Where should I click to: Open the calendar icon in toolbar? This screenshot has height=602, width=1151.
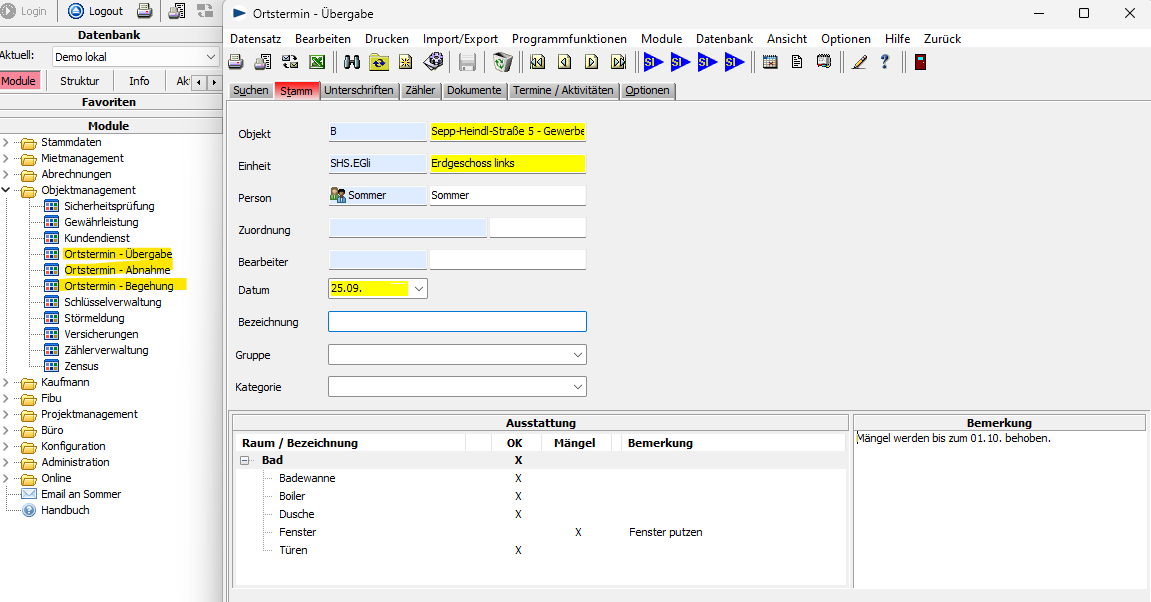pyautogui.click(x=770, y=62)
